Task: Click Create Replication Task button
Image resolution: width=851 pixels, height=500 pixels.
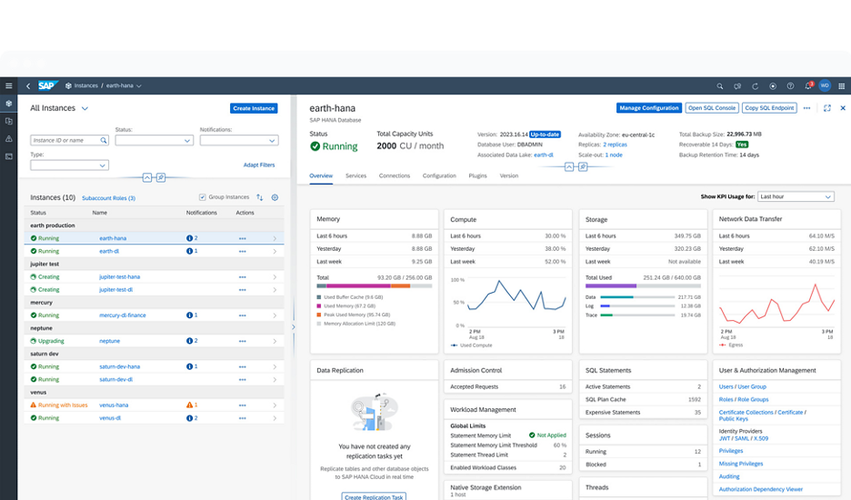Action: (374, 497)
